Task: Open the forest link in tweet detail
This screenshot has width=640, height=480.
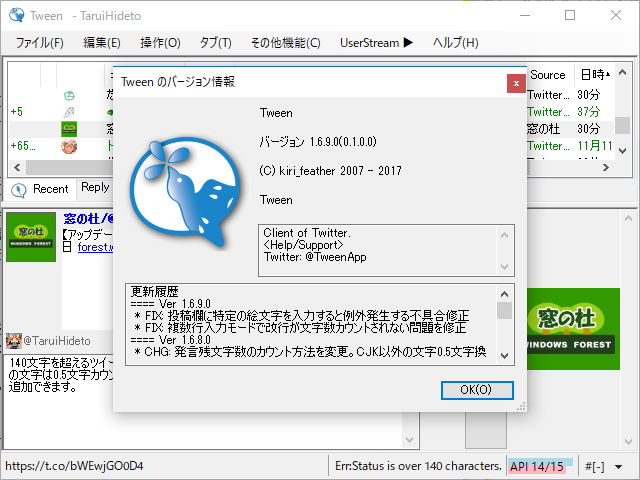Action: pos(95,247)
